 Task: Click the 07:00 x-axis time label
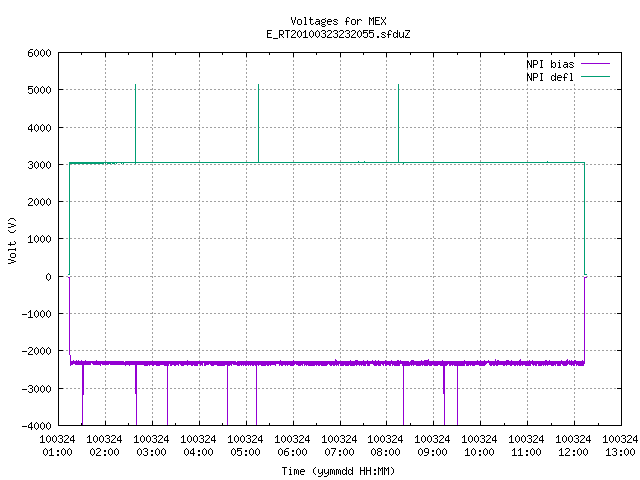[339, 452]
